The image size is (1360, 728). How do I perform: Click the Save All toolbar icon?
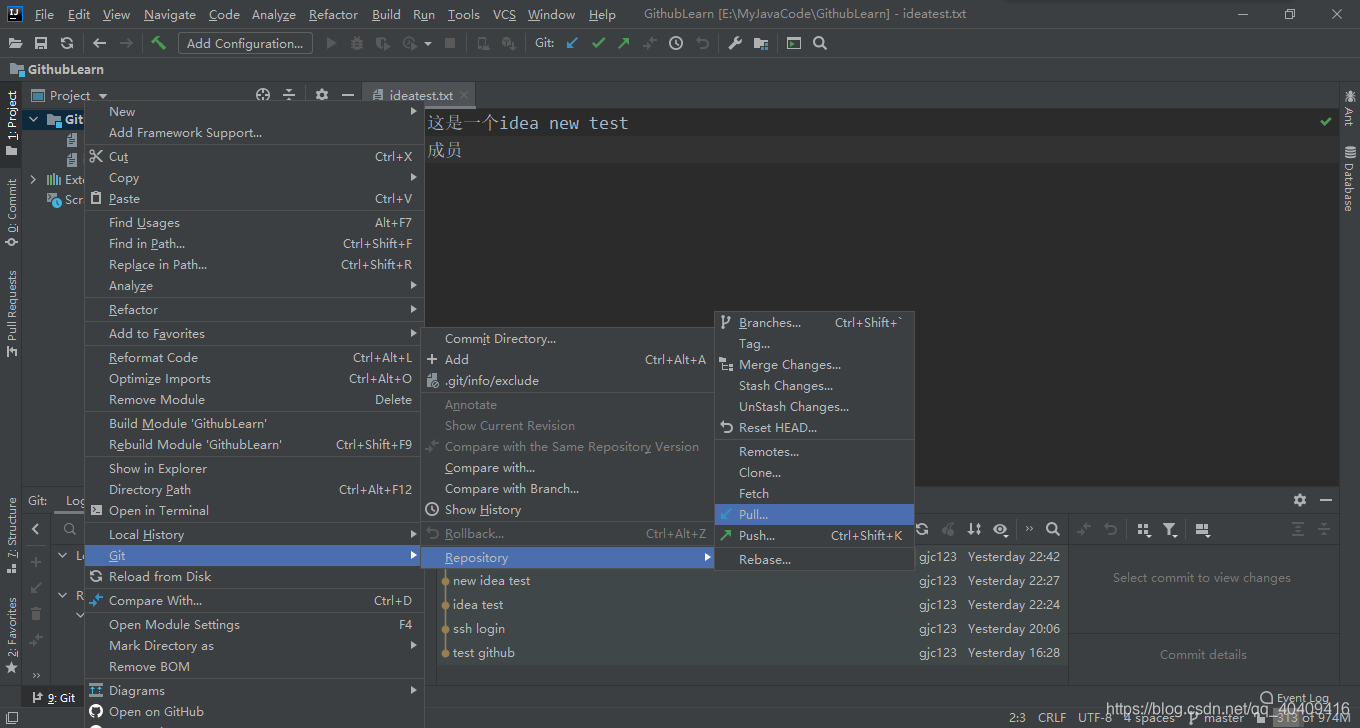point(41,43)
